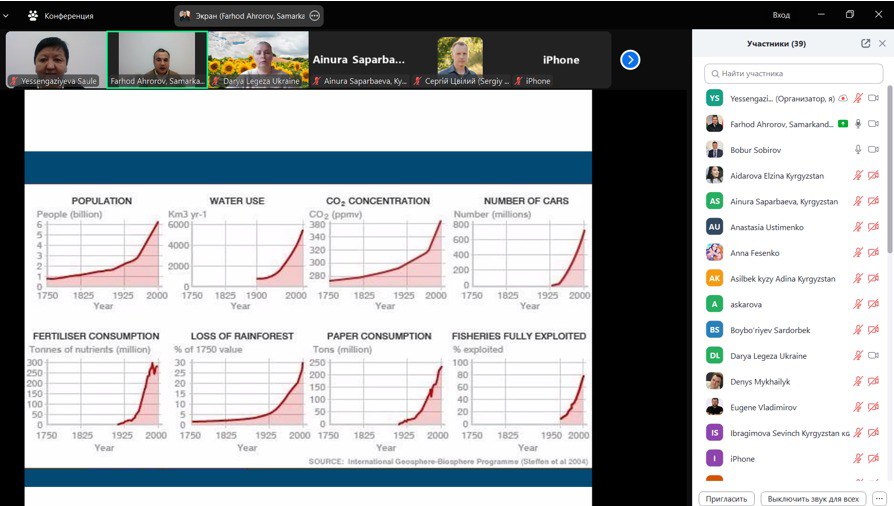Toggle Bobur Sobirov's camera icon
The height and width of the screenshot is (506, 894).
coord(873,149)
